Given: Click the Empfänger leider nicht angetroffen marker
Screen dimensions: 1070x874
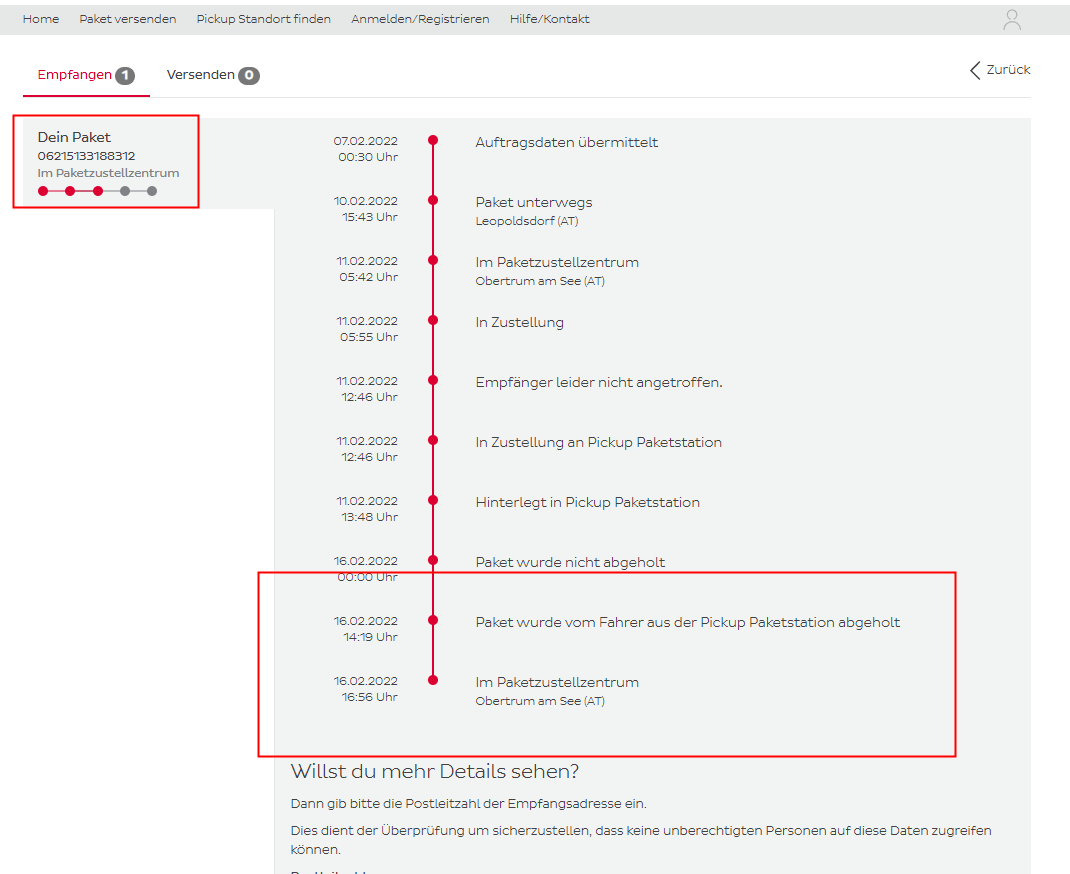Looking at the screenshot, I should 433,380.
